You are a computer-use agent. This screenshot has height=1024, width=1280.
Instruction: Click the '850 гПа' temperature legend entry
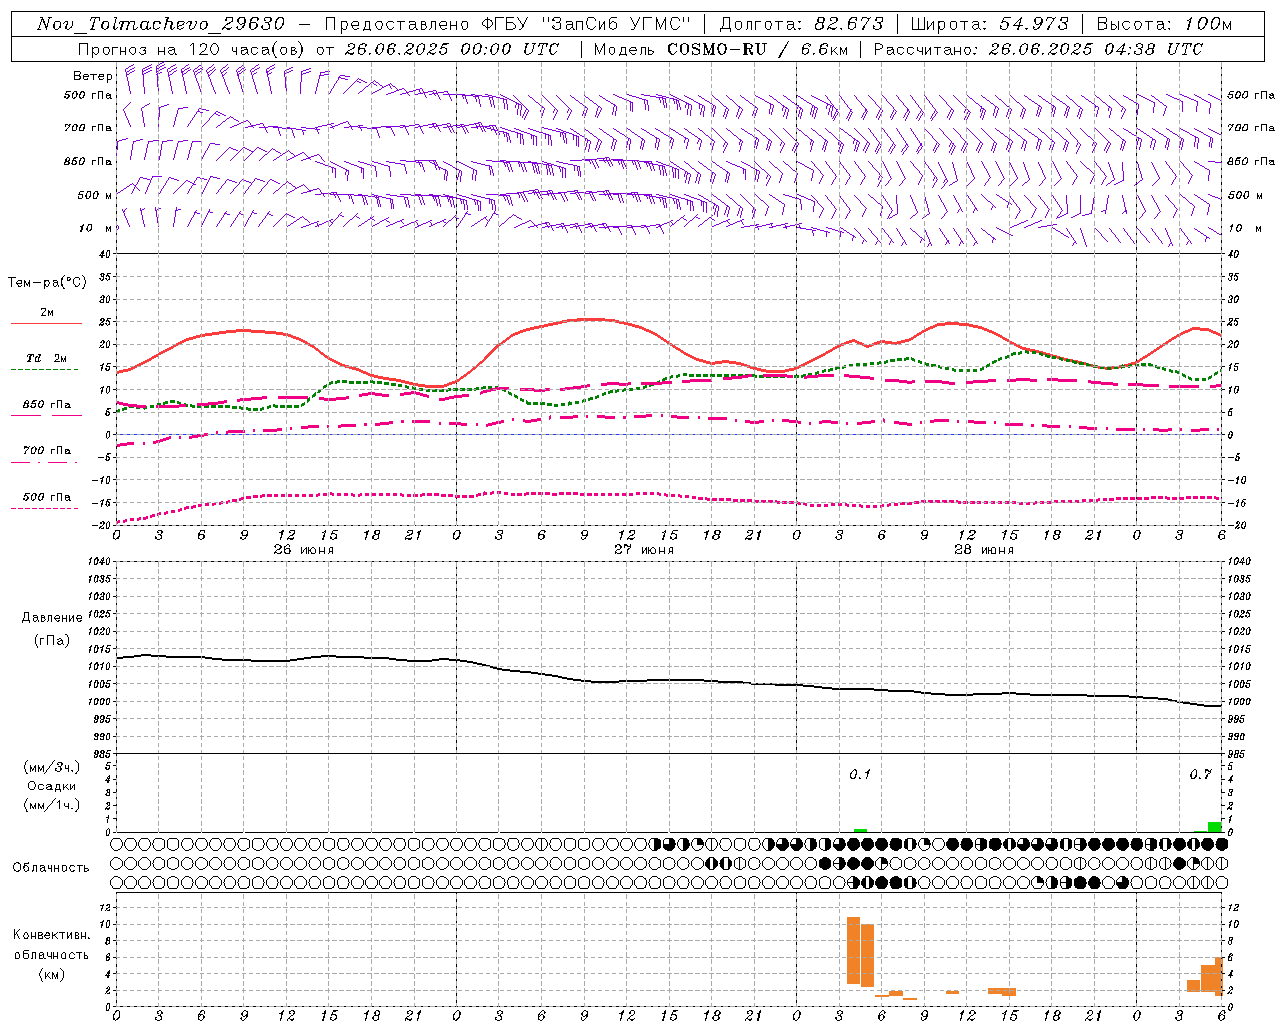pos(47,405)
